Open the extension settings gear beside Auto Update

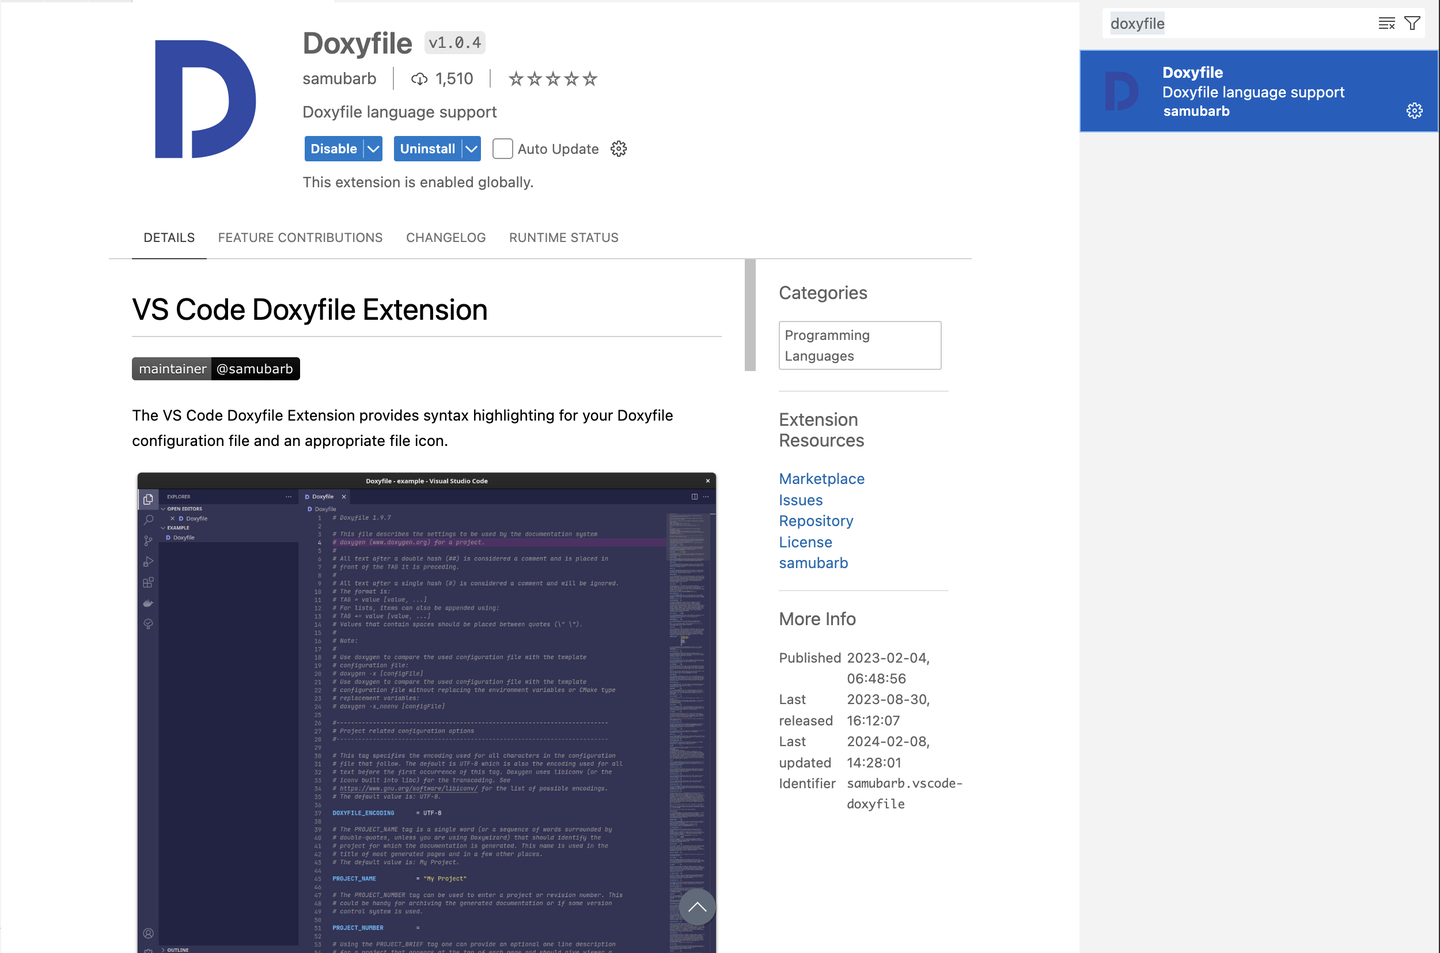pyautogui.click(x=618, y=148)
